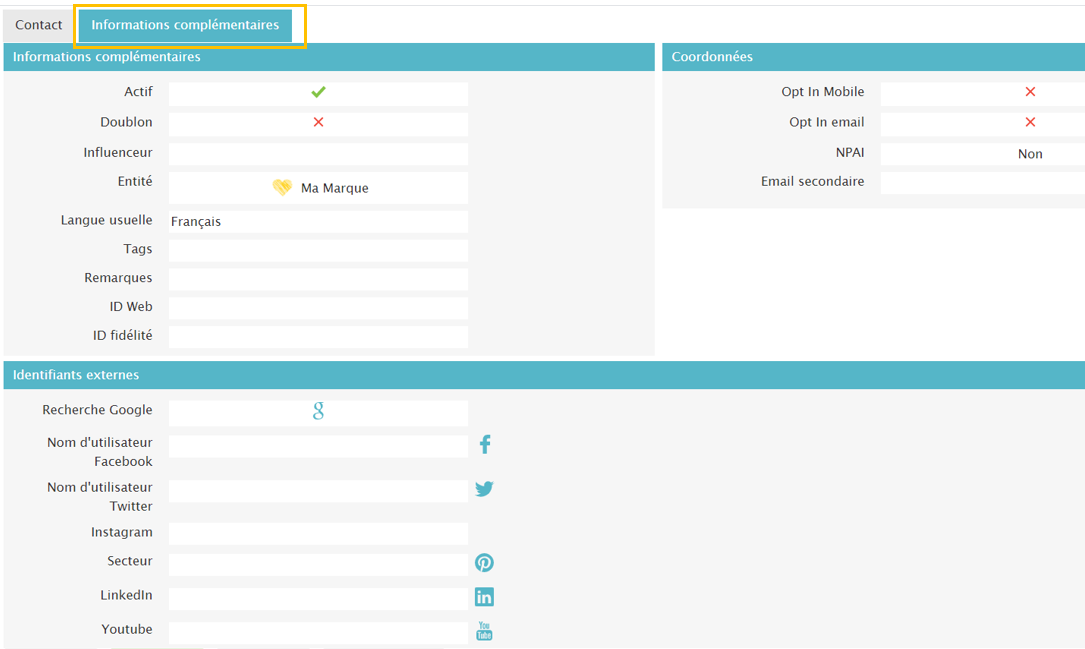Toggle the green Actif checkmark
This screenshot has width=1085, height=649.
[x=318, y=92]
